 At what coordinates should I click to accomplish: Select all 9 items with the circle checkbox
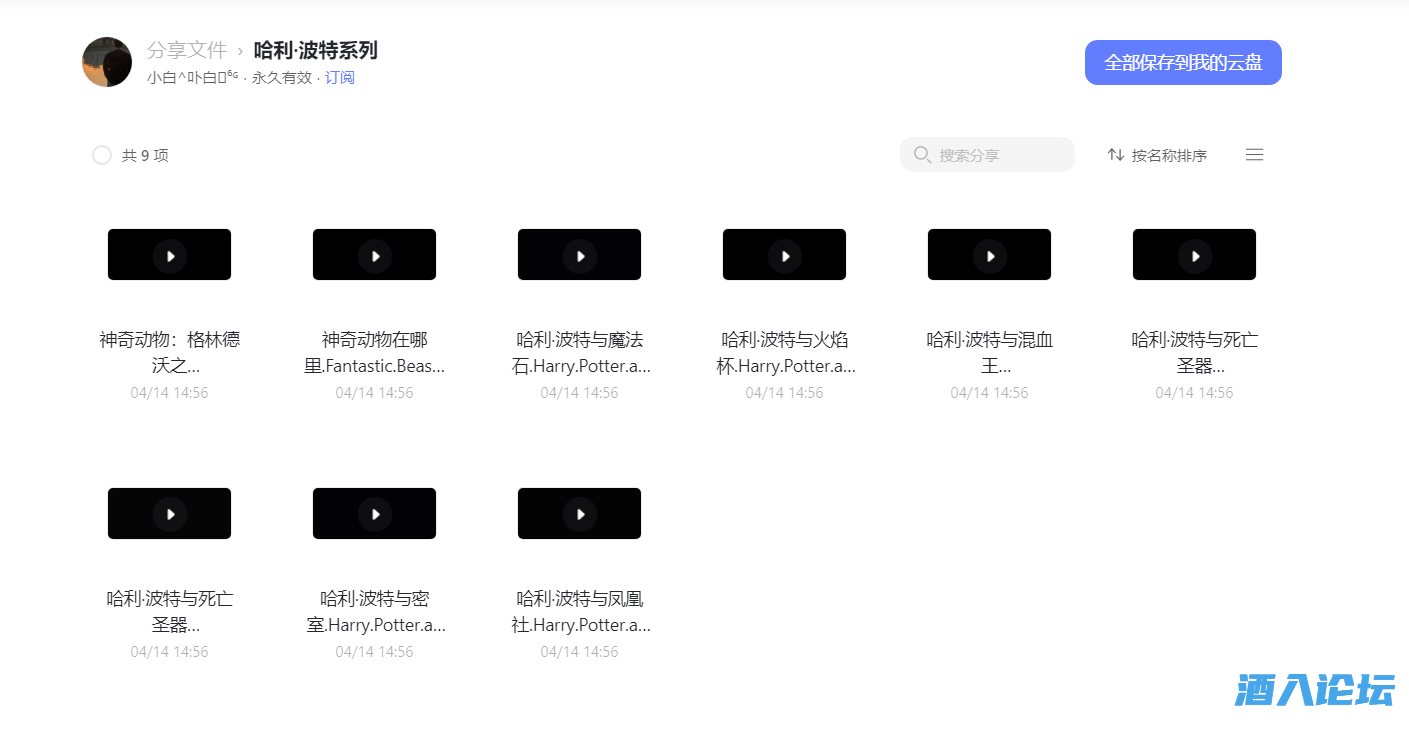point(101,155)
